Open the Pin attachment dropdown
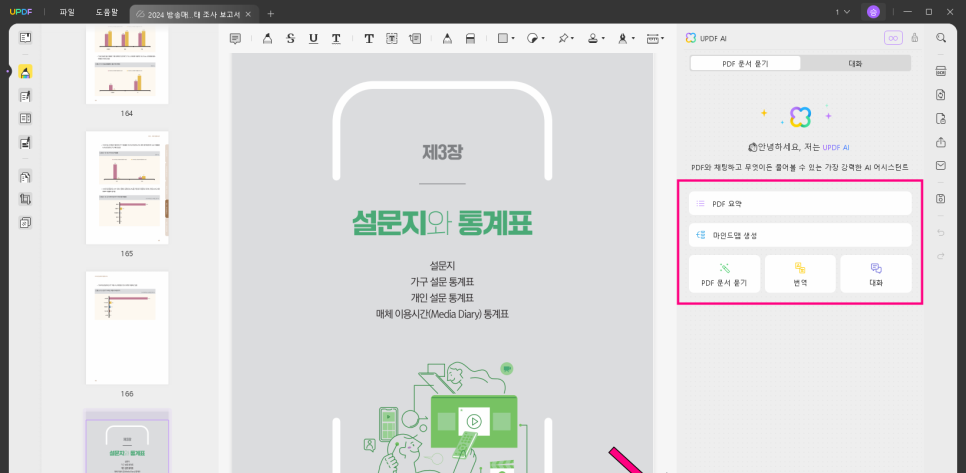 (566, 39)
